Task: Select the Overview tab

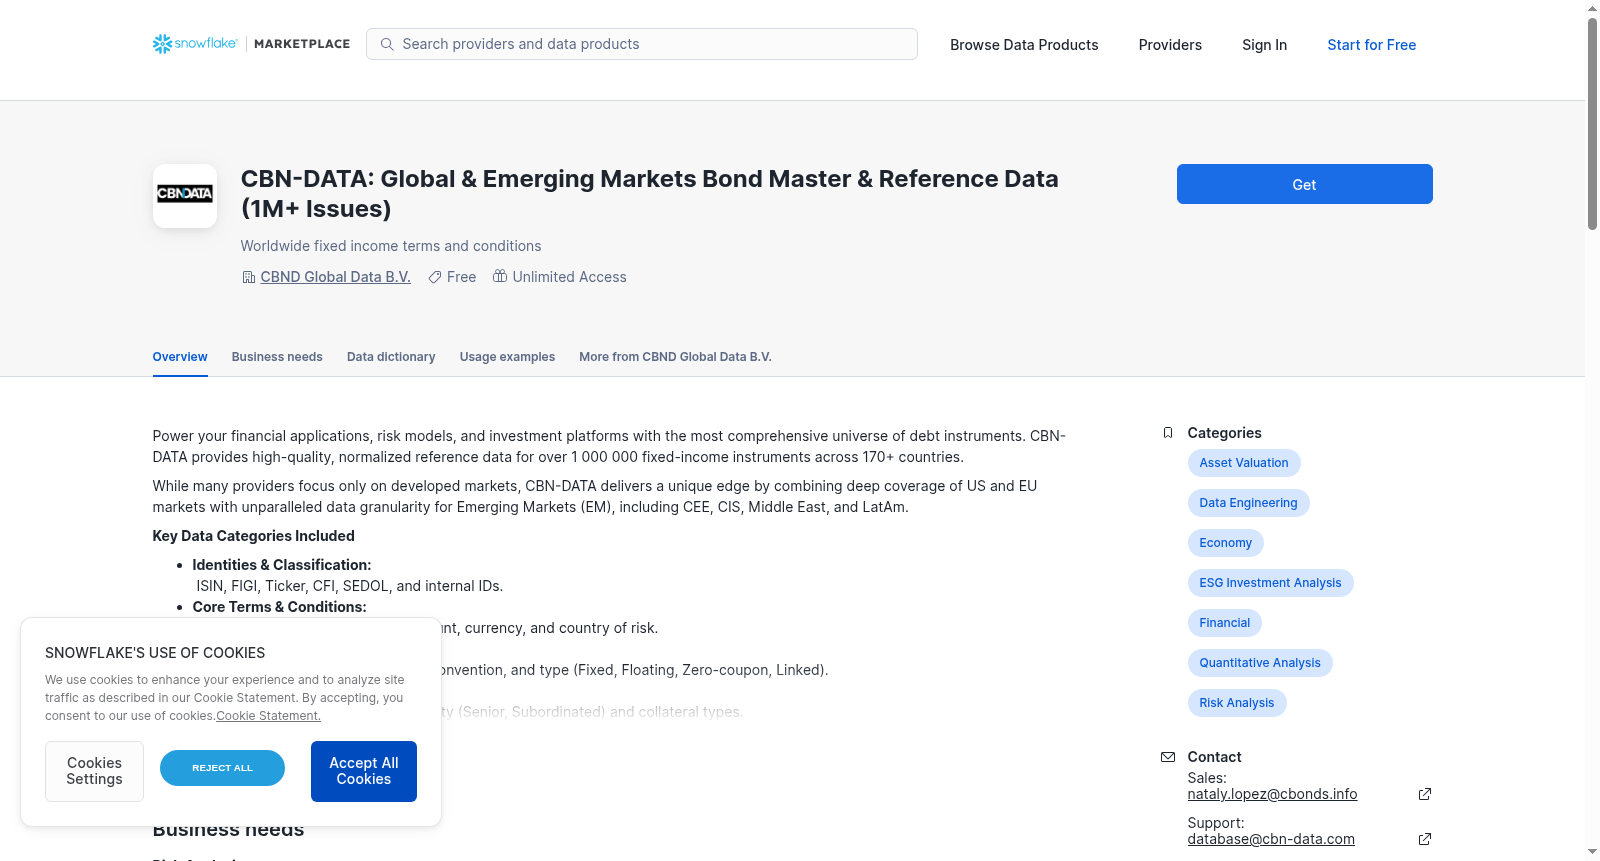Action: point(180,357)
